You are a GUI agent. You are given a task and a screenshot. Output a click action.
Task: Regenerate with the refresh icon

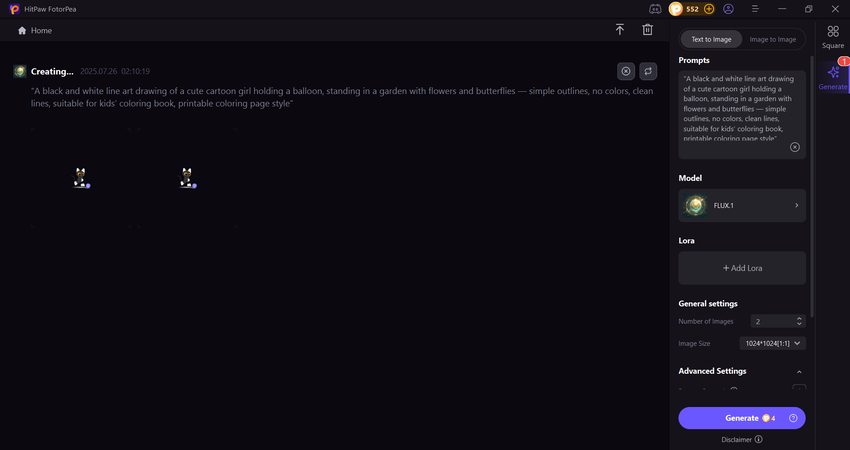pyautogui.click(x=648, y=71)
